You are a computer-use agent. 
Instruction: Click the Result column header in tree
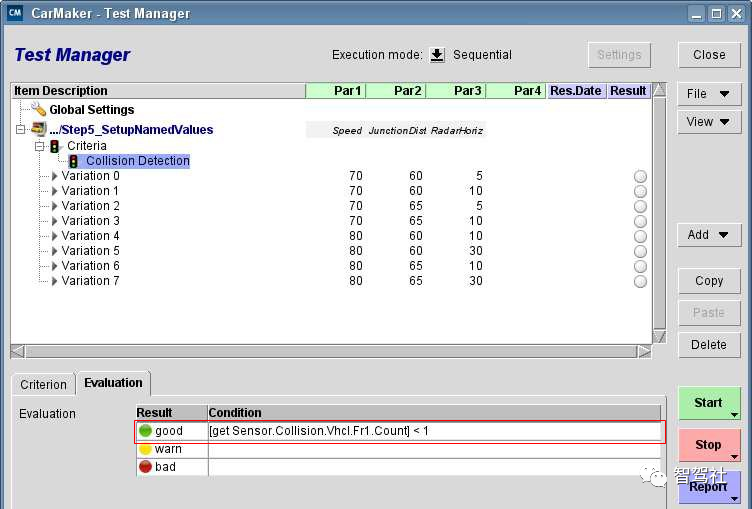628,91
